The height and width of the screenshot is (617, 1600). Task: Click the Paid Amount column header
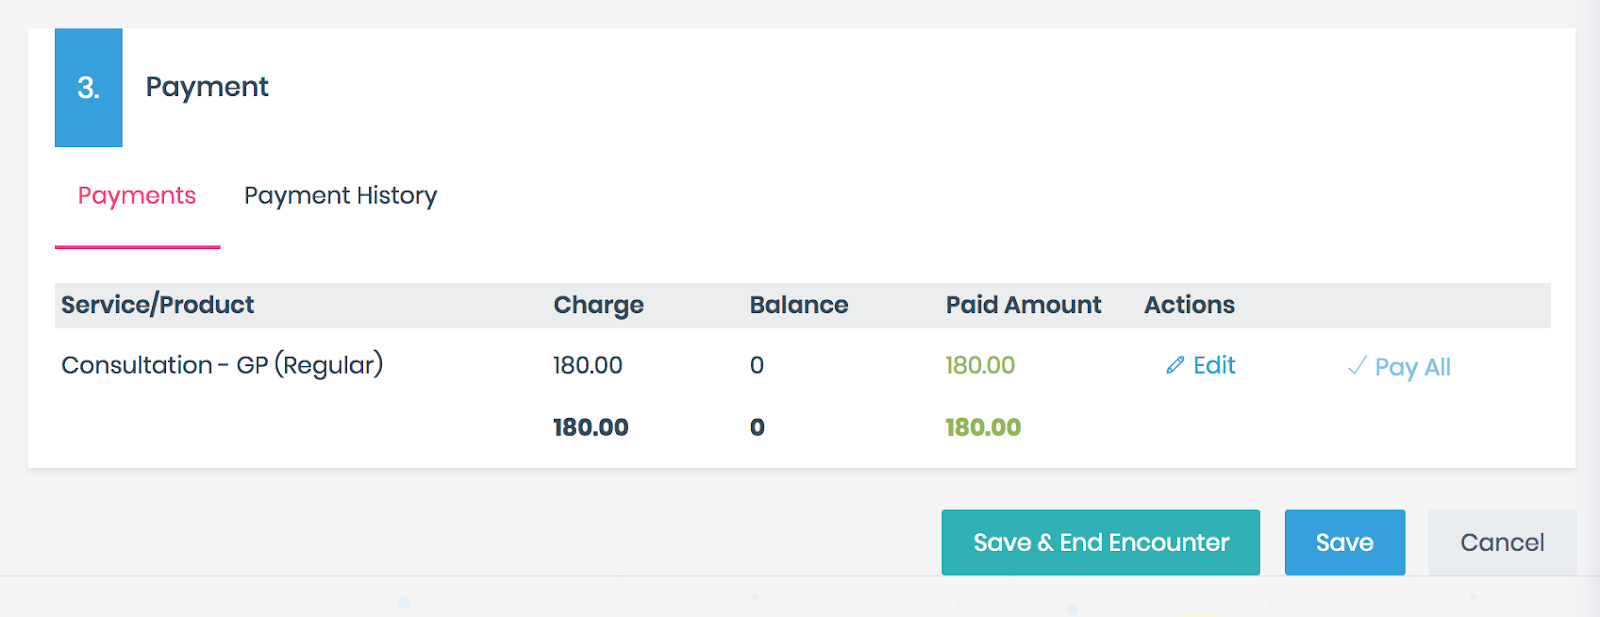[x=1023, y=305]
